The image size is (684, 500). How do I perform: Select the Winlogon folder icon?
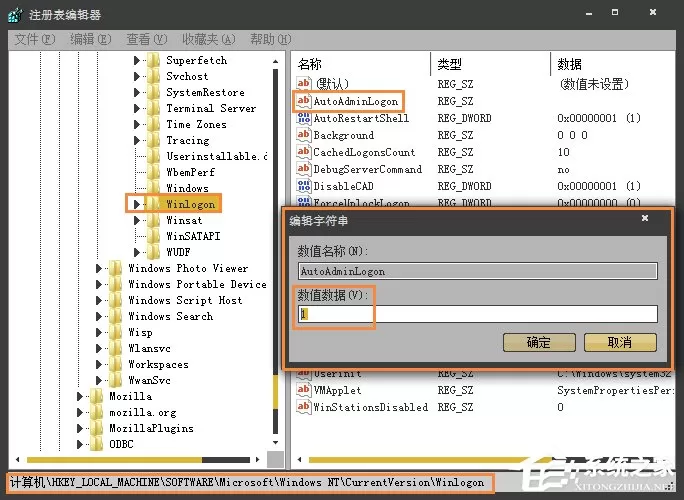[x=153, y=204]
